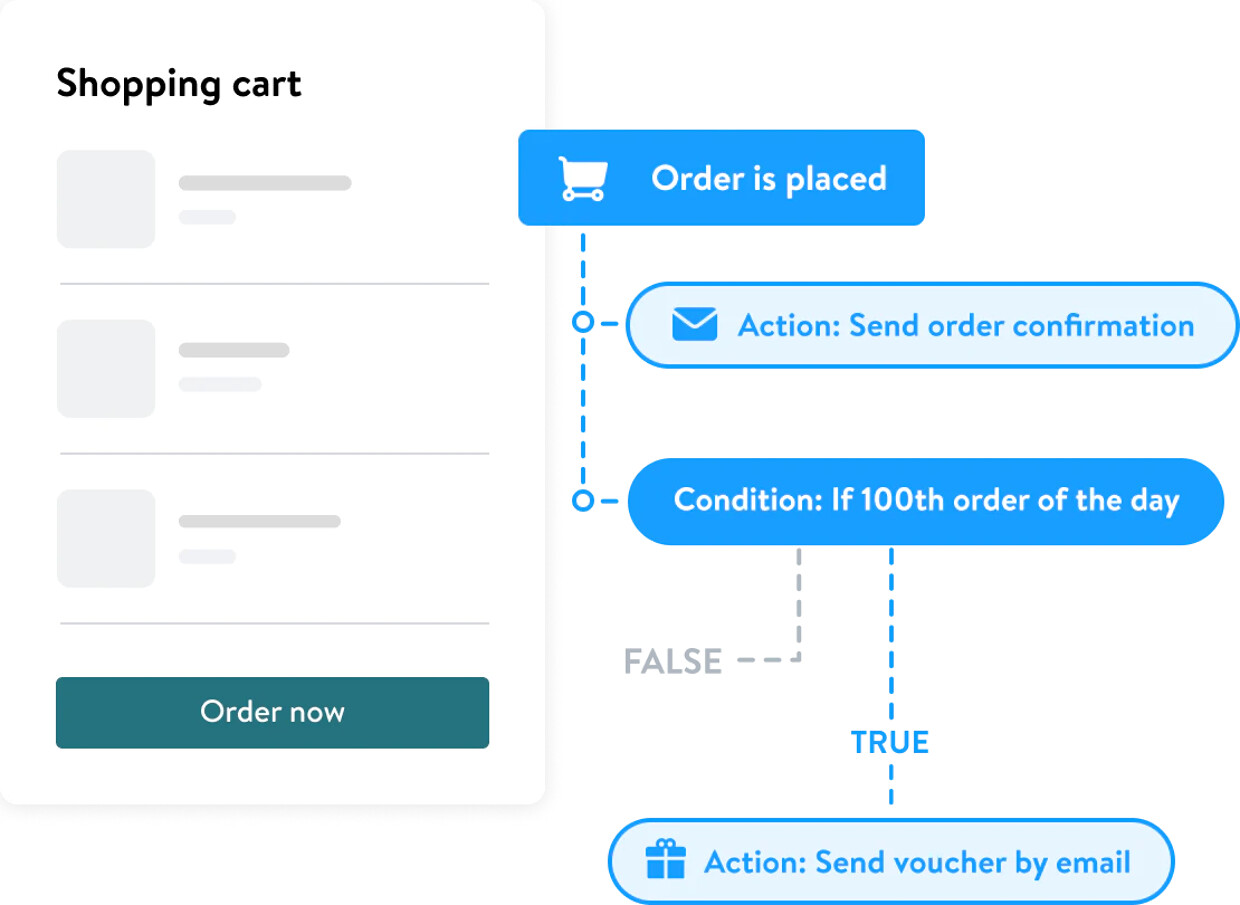Viewport: 1240px width, 905px height.
Task: Click the third cart item title placeholder
Action: point(260,521)
